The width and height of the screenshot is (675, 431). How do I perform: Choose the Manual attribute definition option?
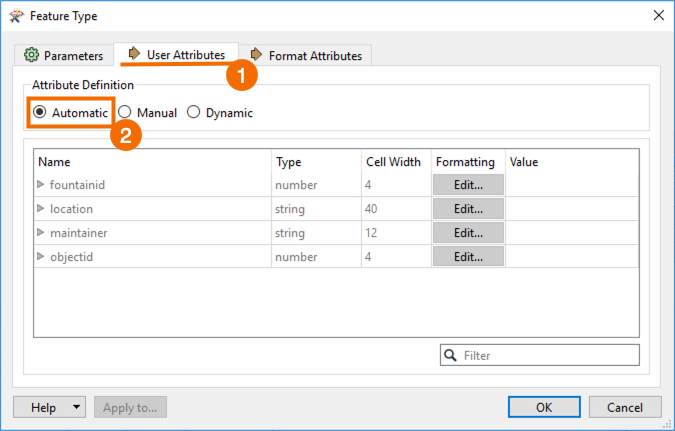(x=147, y=112)
